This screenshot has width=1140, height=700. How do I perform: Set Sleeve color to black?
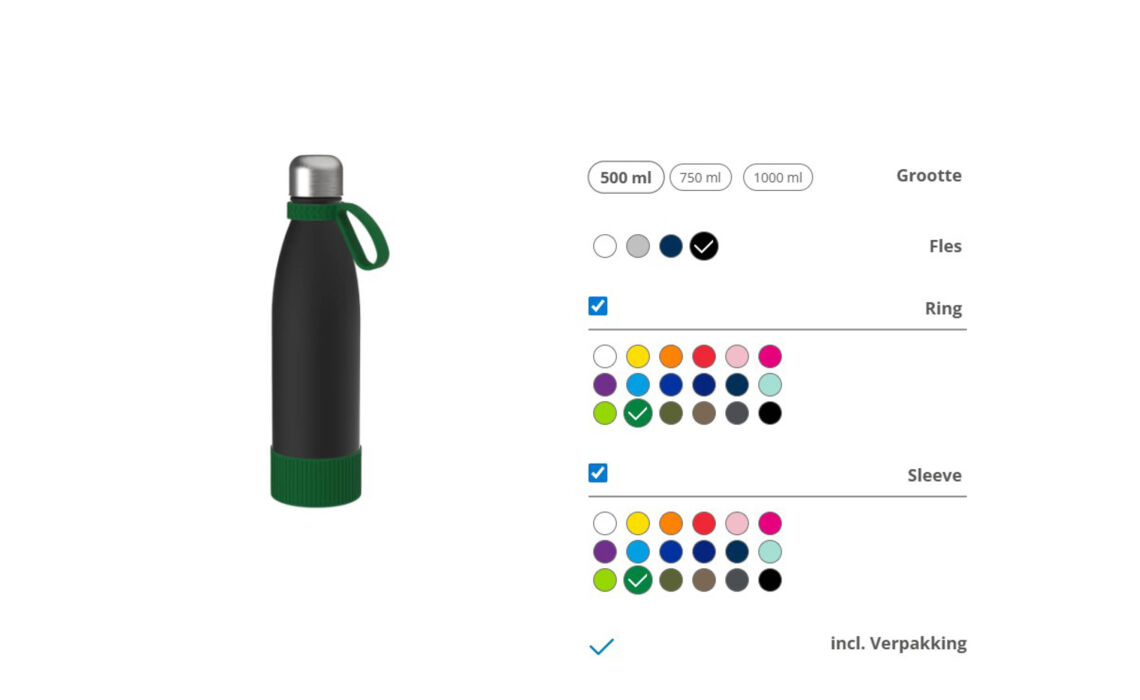pos(770,580)
